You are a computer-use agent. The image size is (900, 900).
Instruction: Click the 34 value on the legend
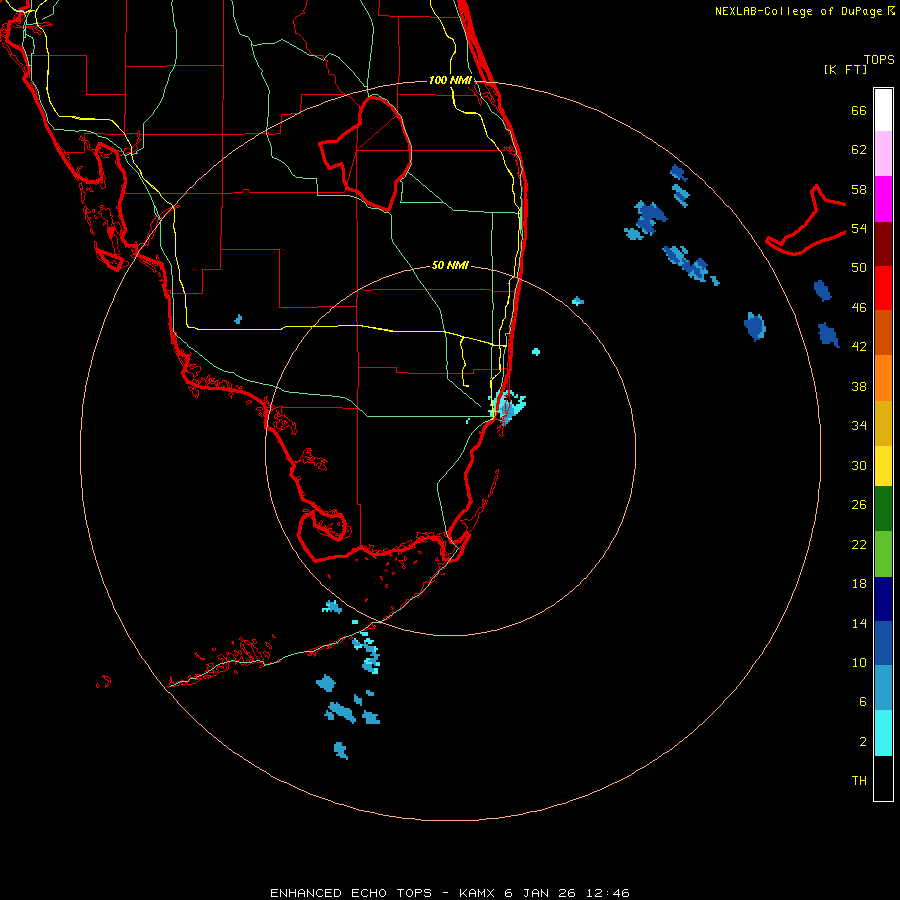coord(859,426)
